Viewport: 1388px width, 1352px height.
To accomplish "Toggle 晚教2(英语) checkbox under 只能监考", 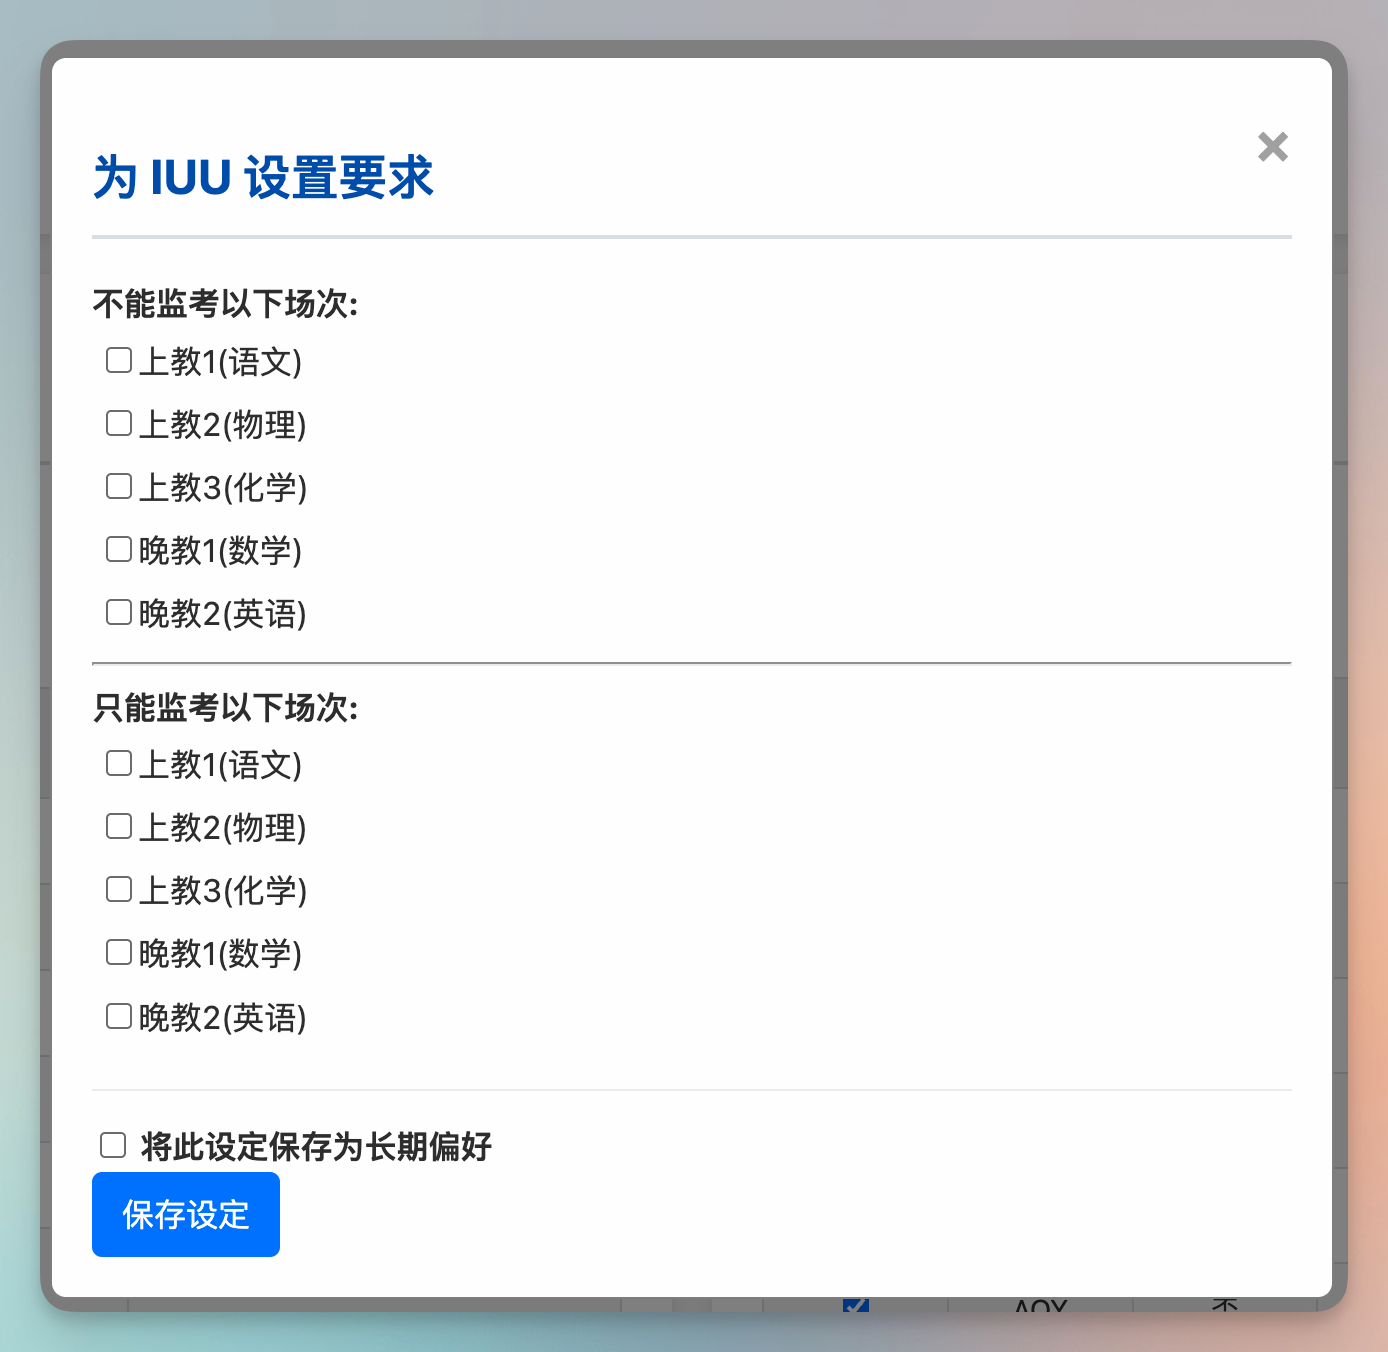I will (x=119, y=1017).
